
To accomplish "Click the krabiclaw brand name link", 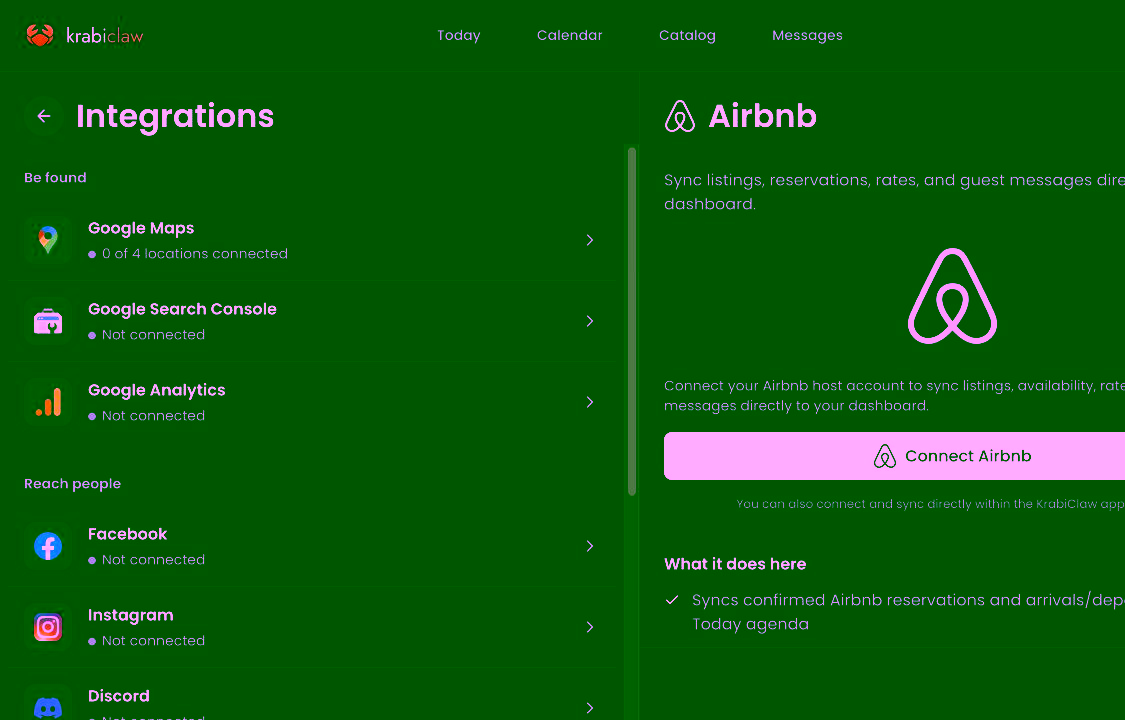I will 105,36.
